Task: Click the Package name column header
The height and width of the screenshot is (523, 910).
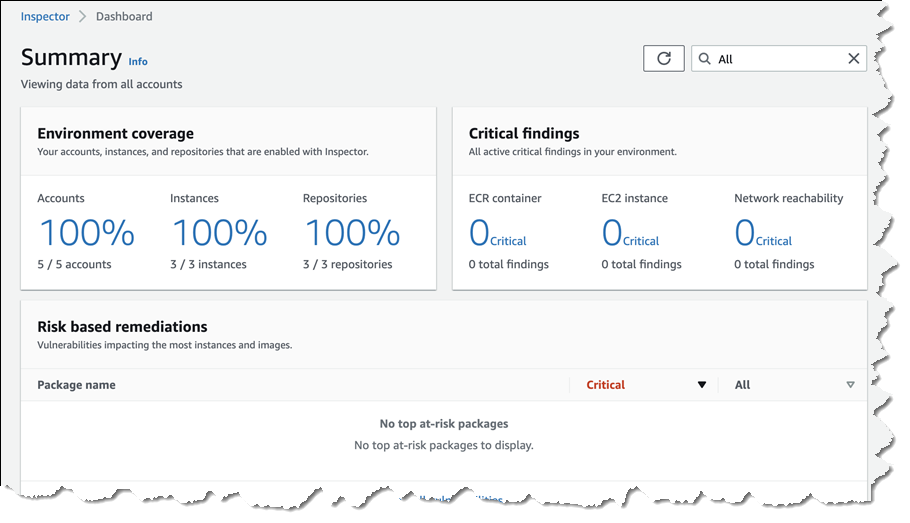Action: pos(76,385)
